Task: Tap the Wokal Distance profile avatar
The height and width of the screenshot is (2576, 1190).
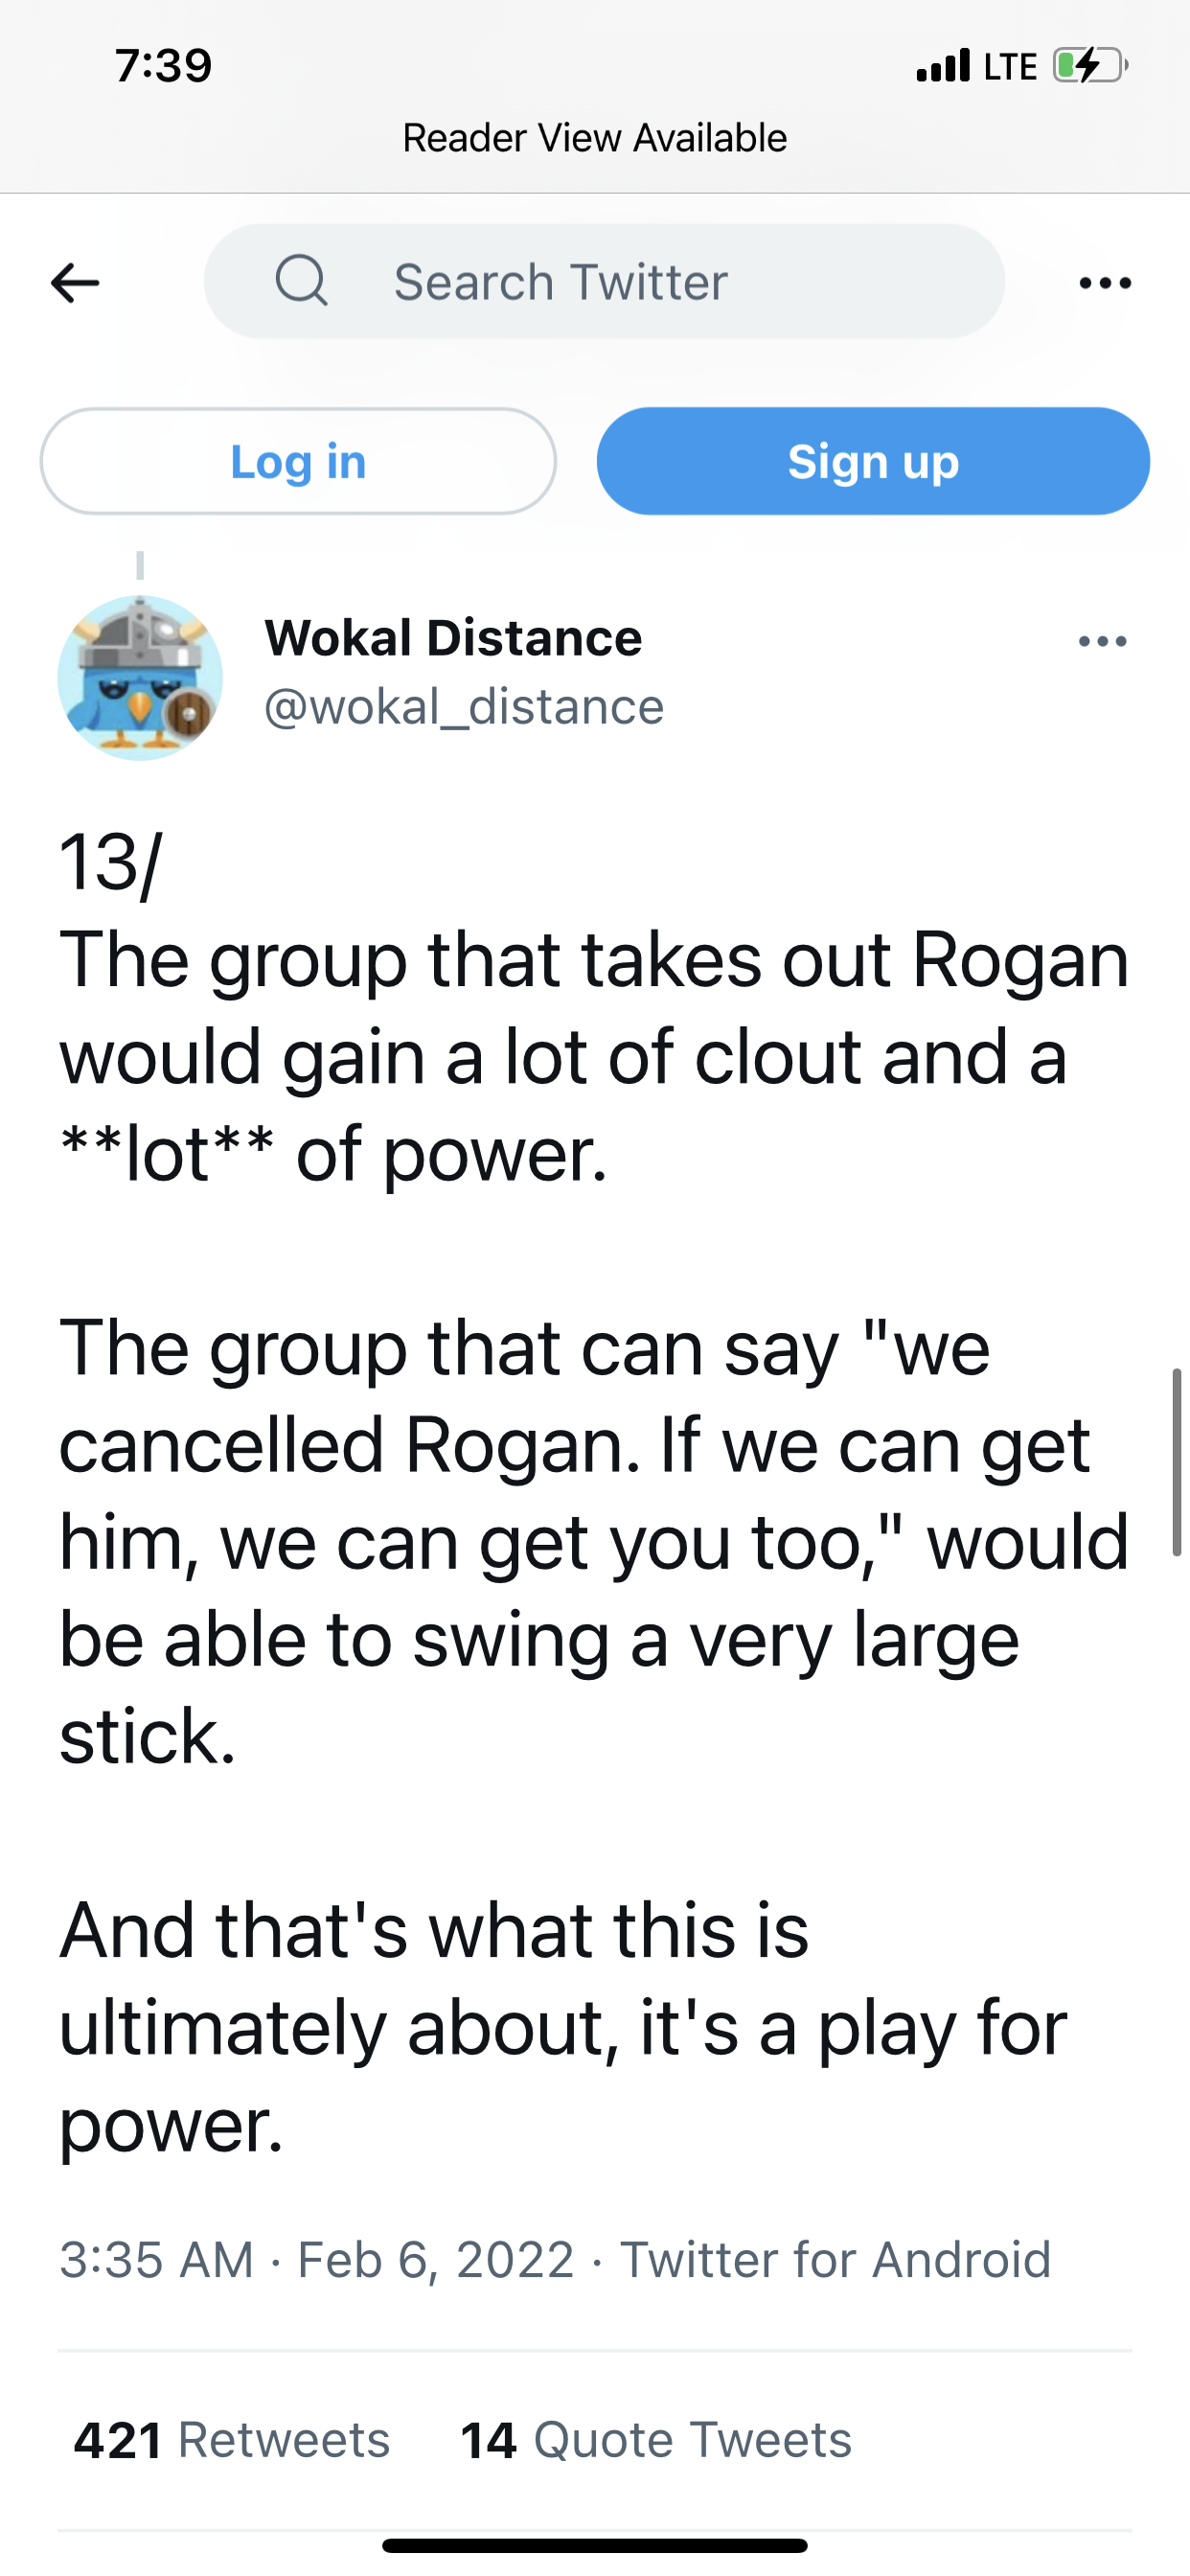Action: [x=140, y=678]
